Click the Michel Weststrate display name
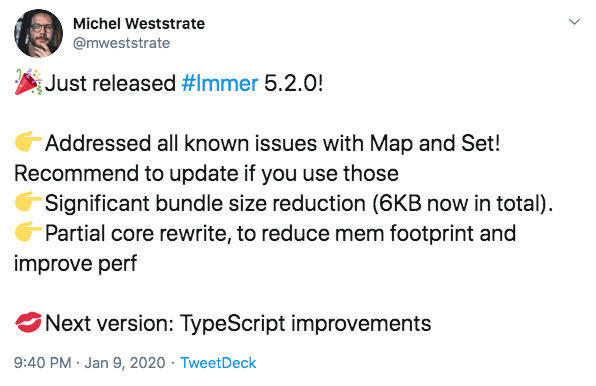The width and height of the screenshot is (596, 386). 139,24
